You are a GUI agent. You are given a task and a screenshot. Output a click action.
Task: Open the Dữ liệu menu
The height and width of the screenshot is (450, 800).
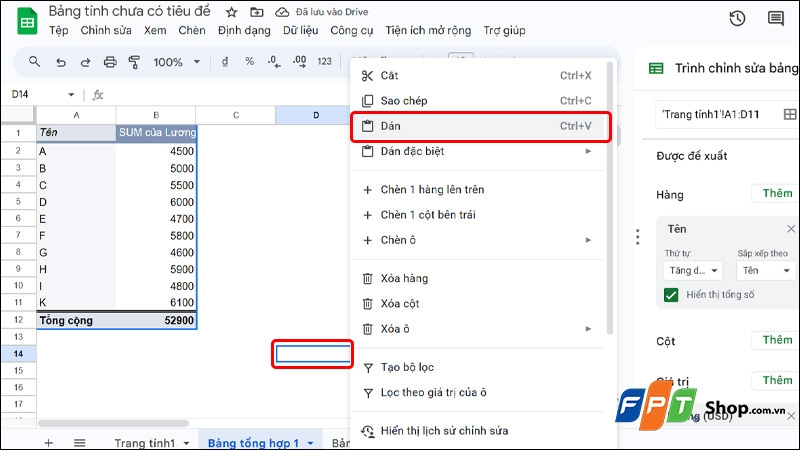(x=301, y=31)
